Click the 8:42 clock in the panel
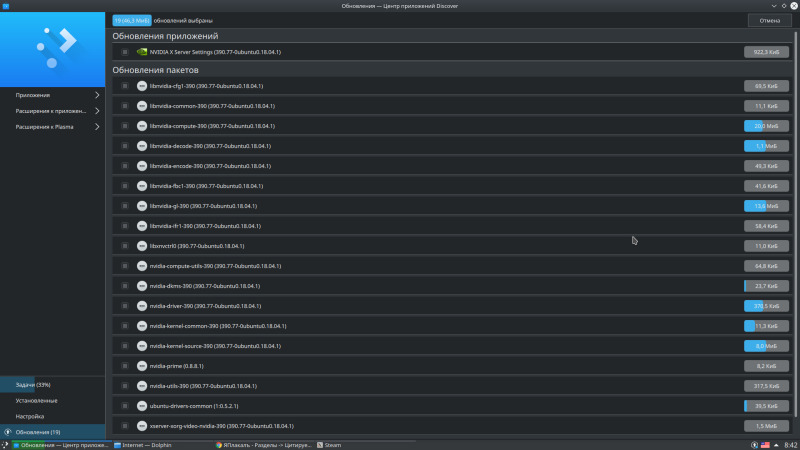800x450 pixels. [x=790, y=445]
